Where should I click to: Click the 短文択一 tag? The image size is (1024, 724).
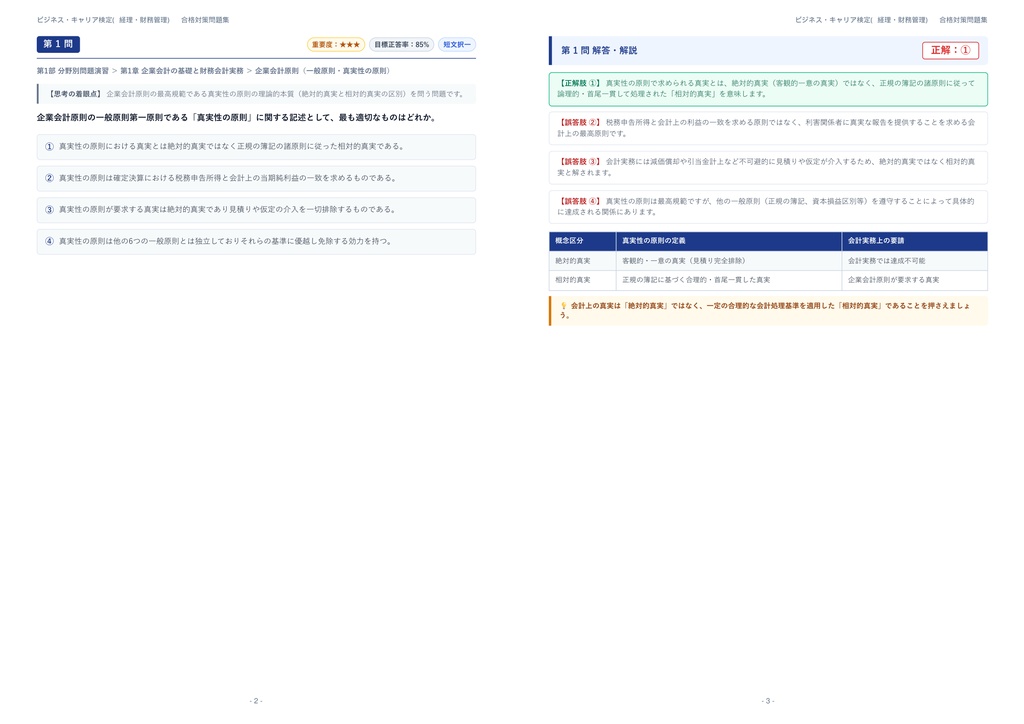(456, 45)
